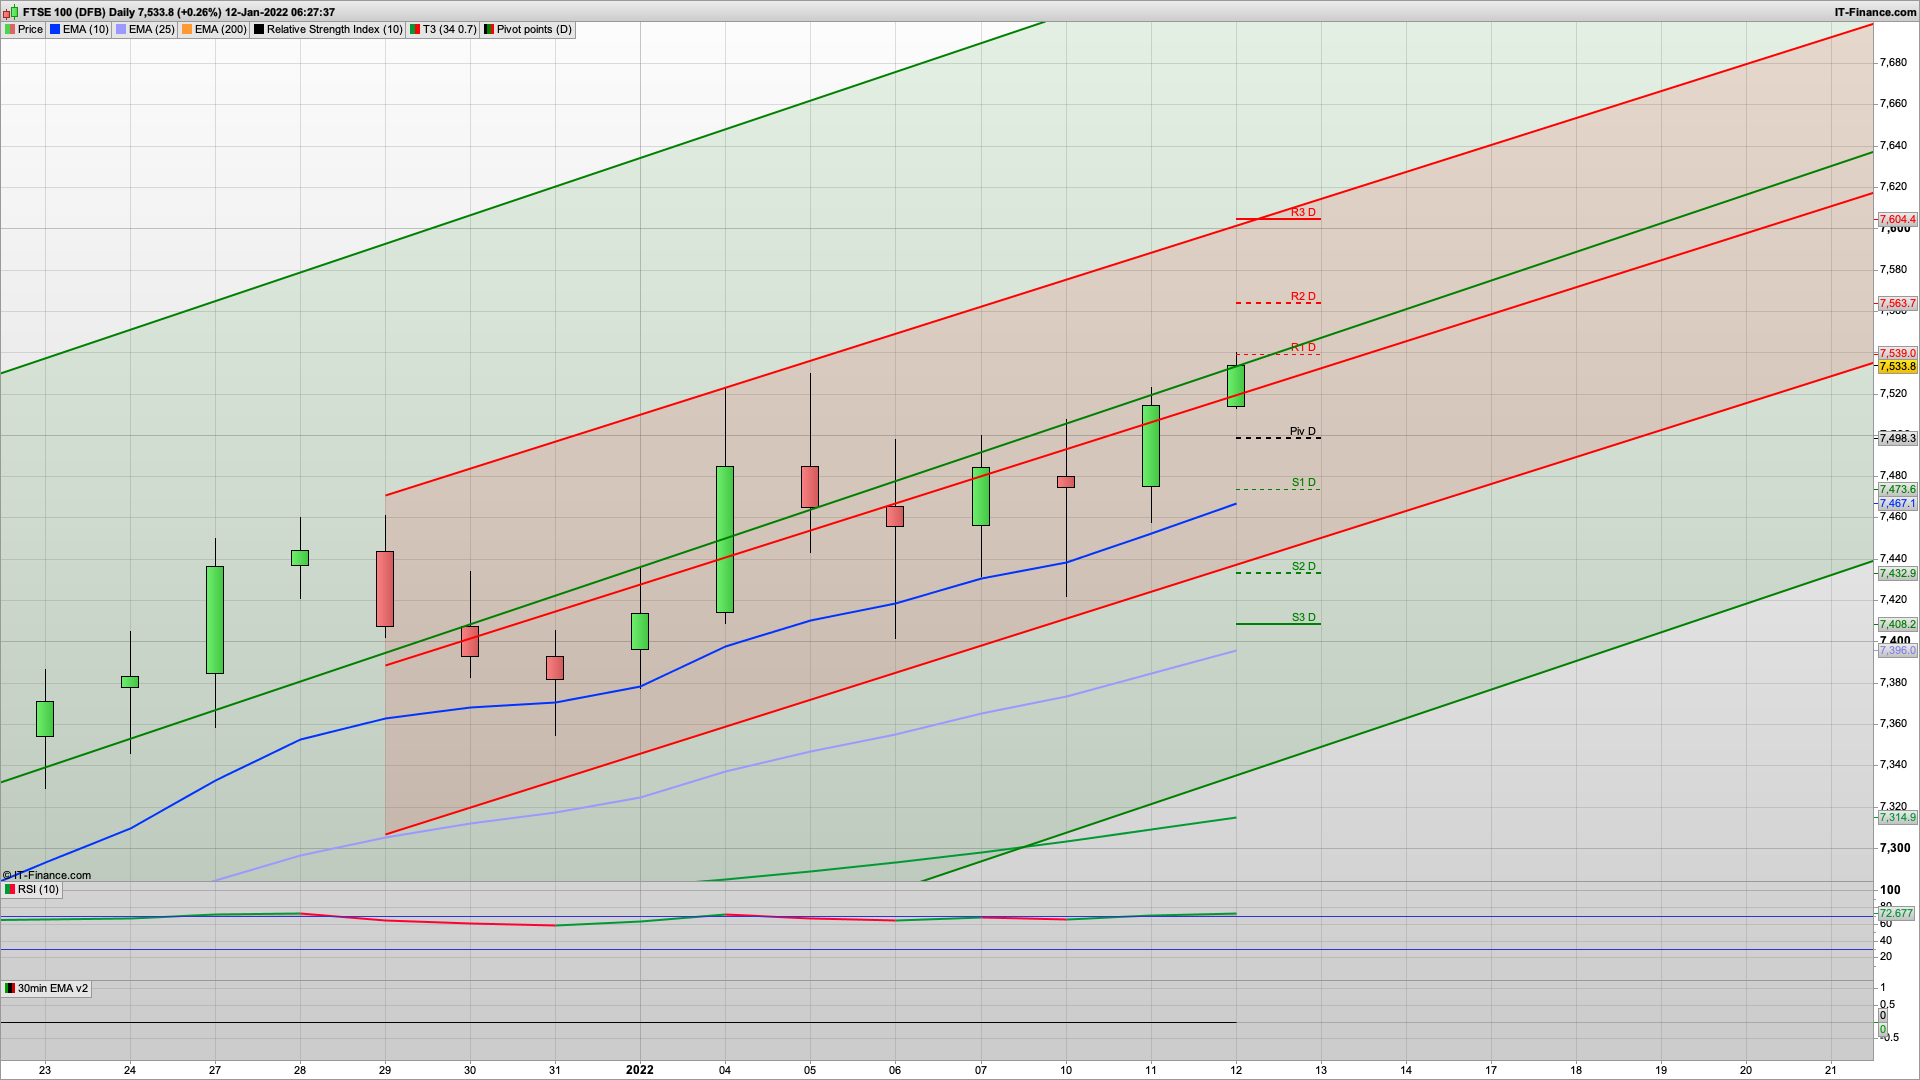
Task: Click the green candle on 11
Action: 1151,446
